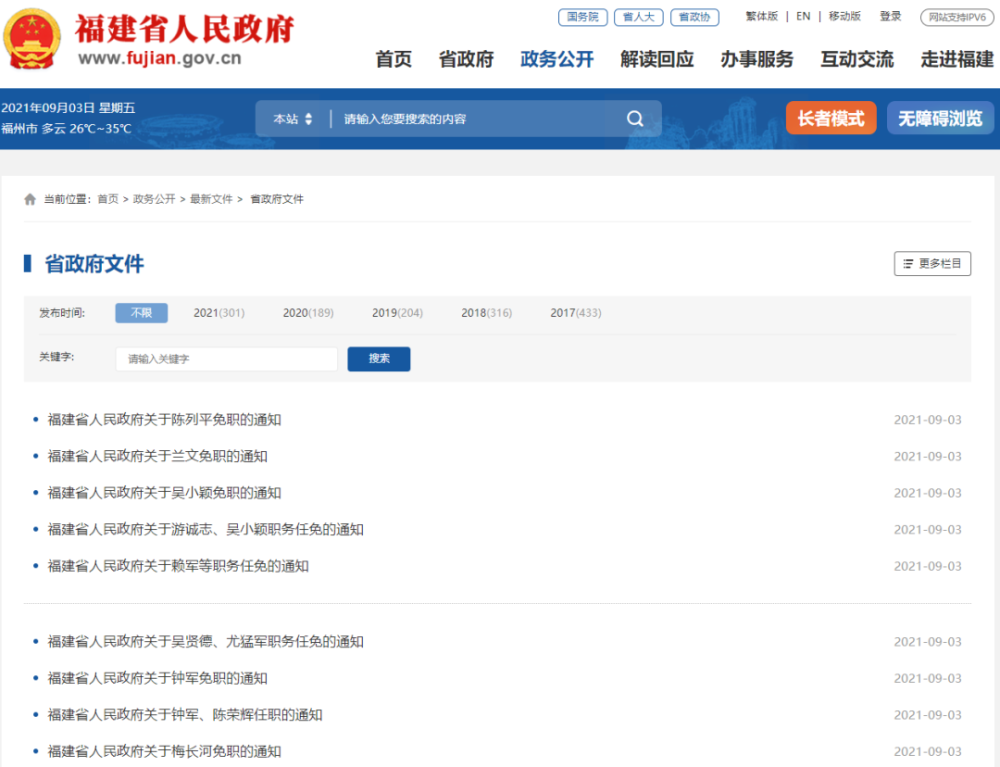Click the www.fujian.gov.cn site title

pos(159,59)
